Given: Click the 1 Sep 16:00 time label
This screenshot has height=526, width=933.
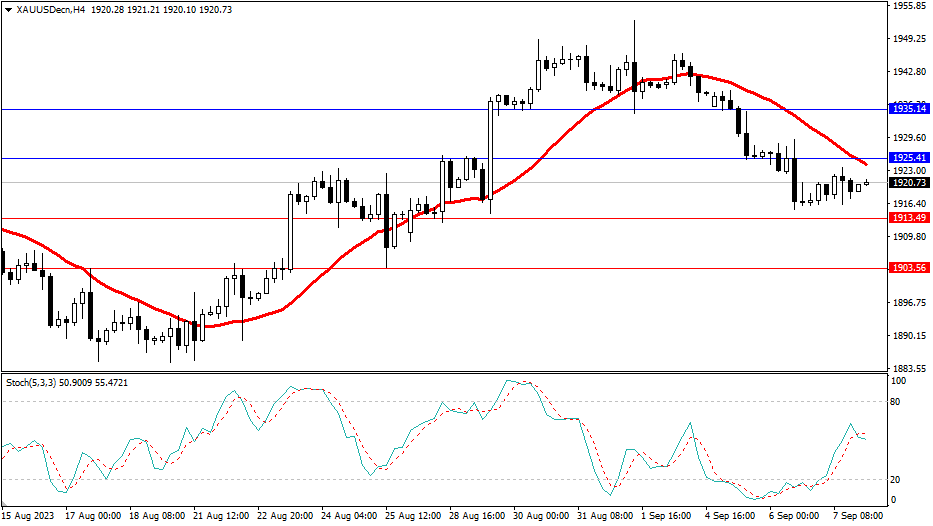Looking at the screenshot, I should pos(664,516).
